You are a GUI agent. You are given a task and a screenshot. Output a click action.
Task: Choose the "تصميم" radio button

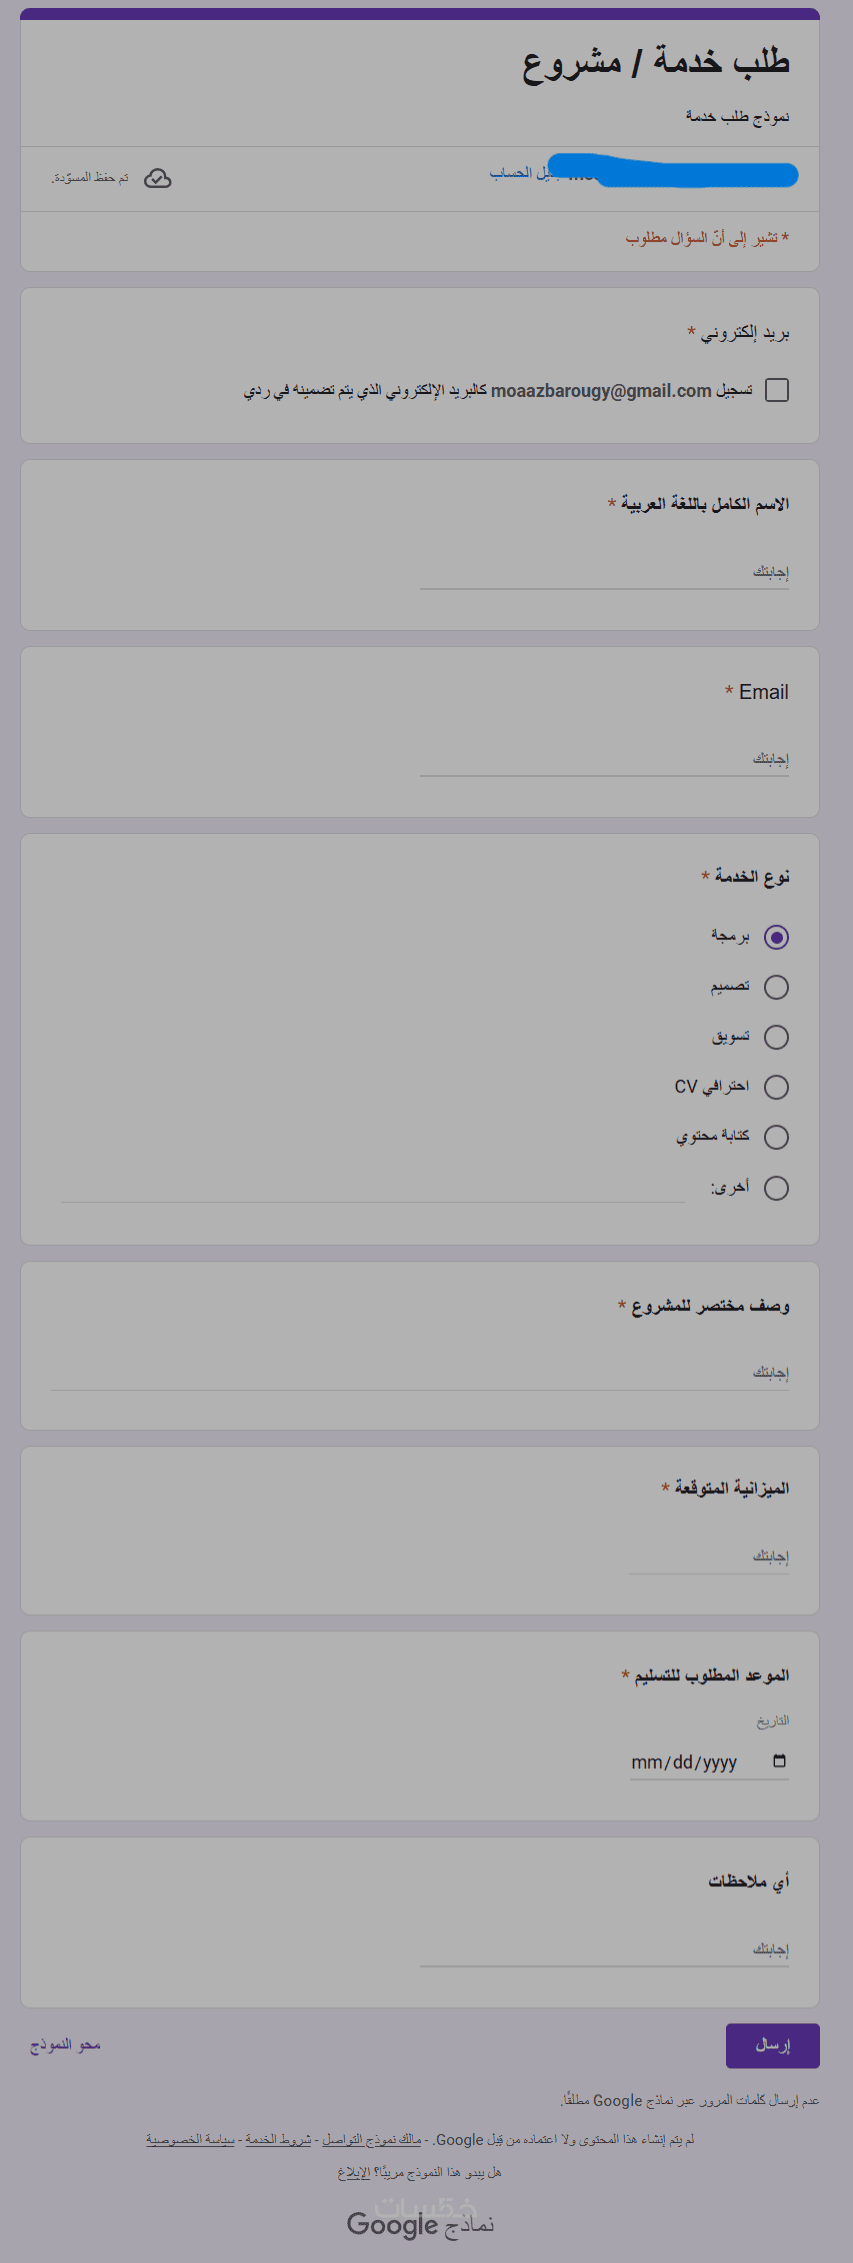(x=776, y=987)
